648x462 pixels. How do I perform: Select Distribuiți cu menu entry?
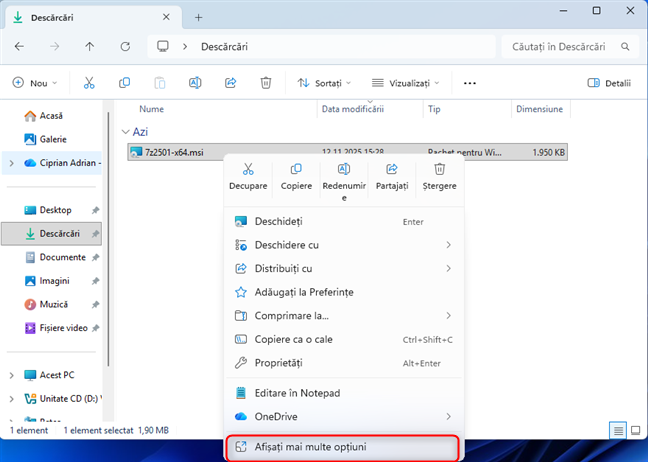[x=343, y=269]
